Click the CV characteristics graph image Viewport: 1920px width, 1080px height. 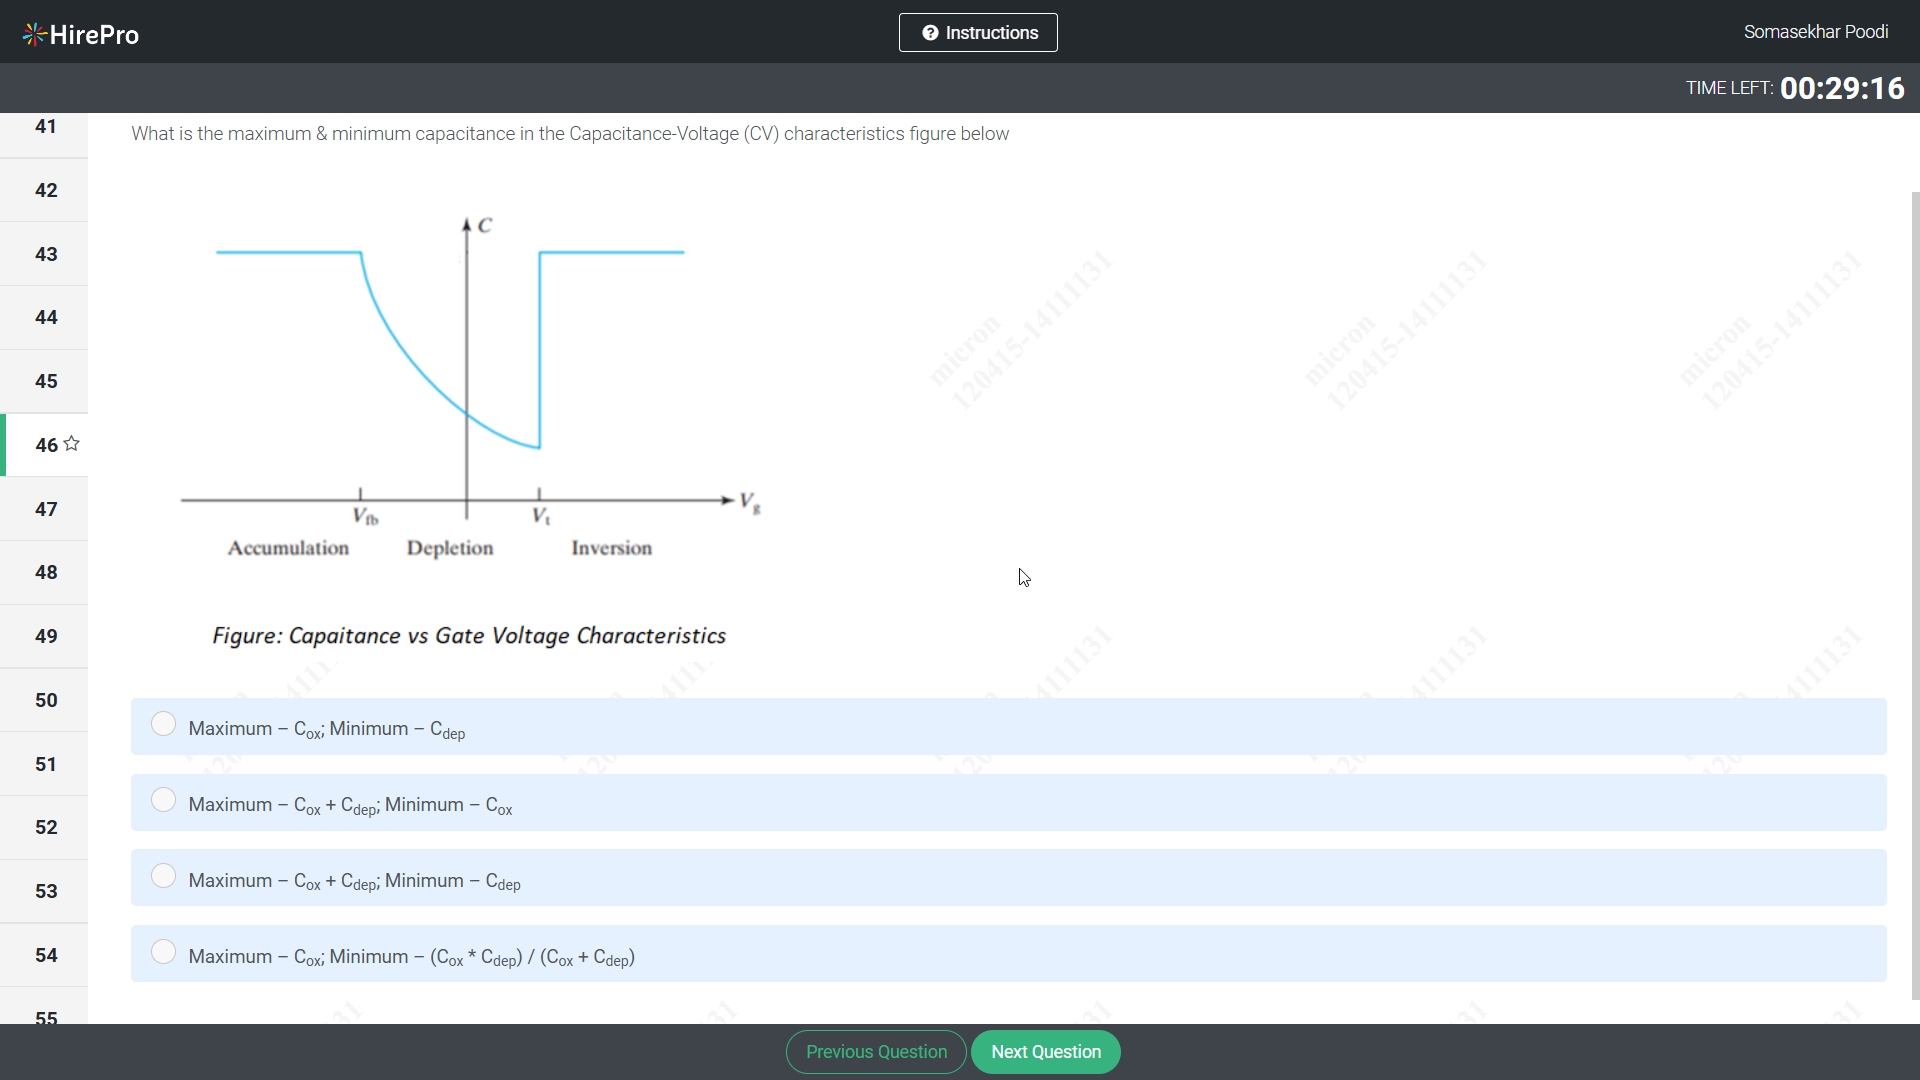tap(470, 388)
